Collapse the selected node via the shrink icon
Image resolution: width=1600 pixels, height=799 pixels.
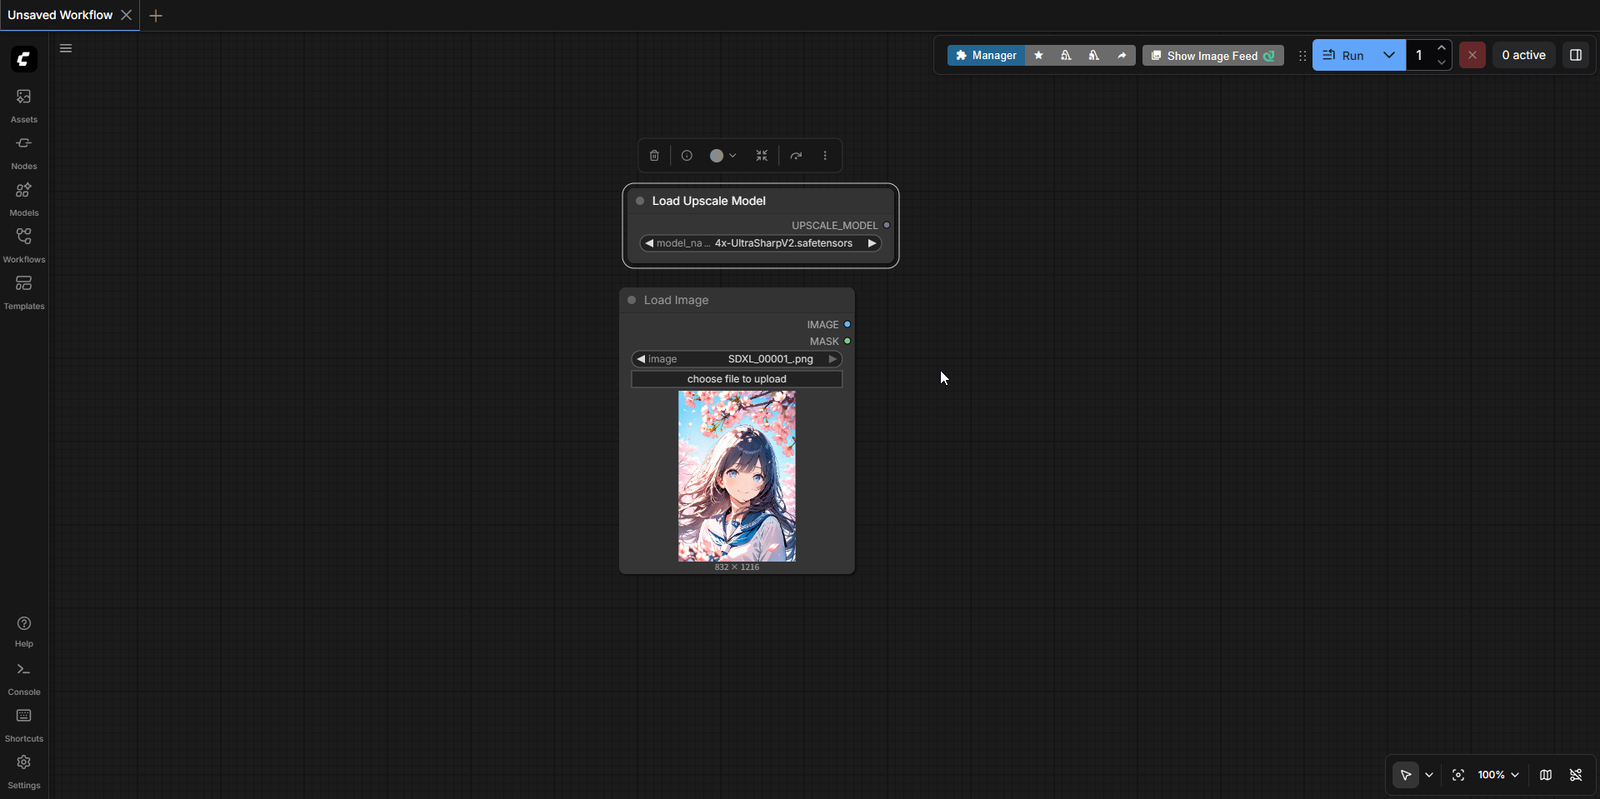click(x=762, y=156)
